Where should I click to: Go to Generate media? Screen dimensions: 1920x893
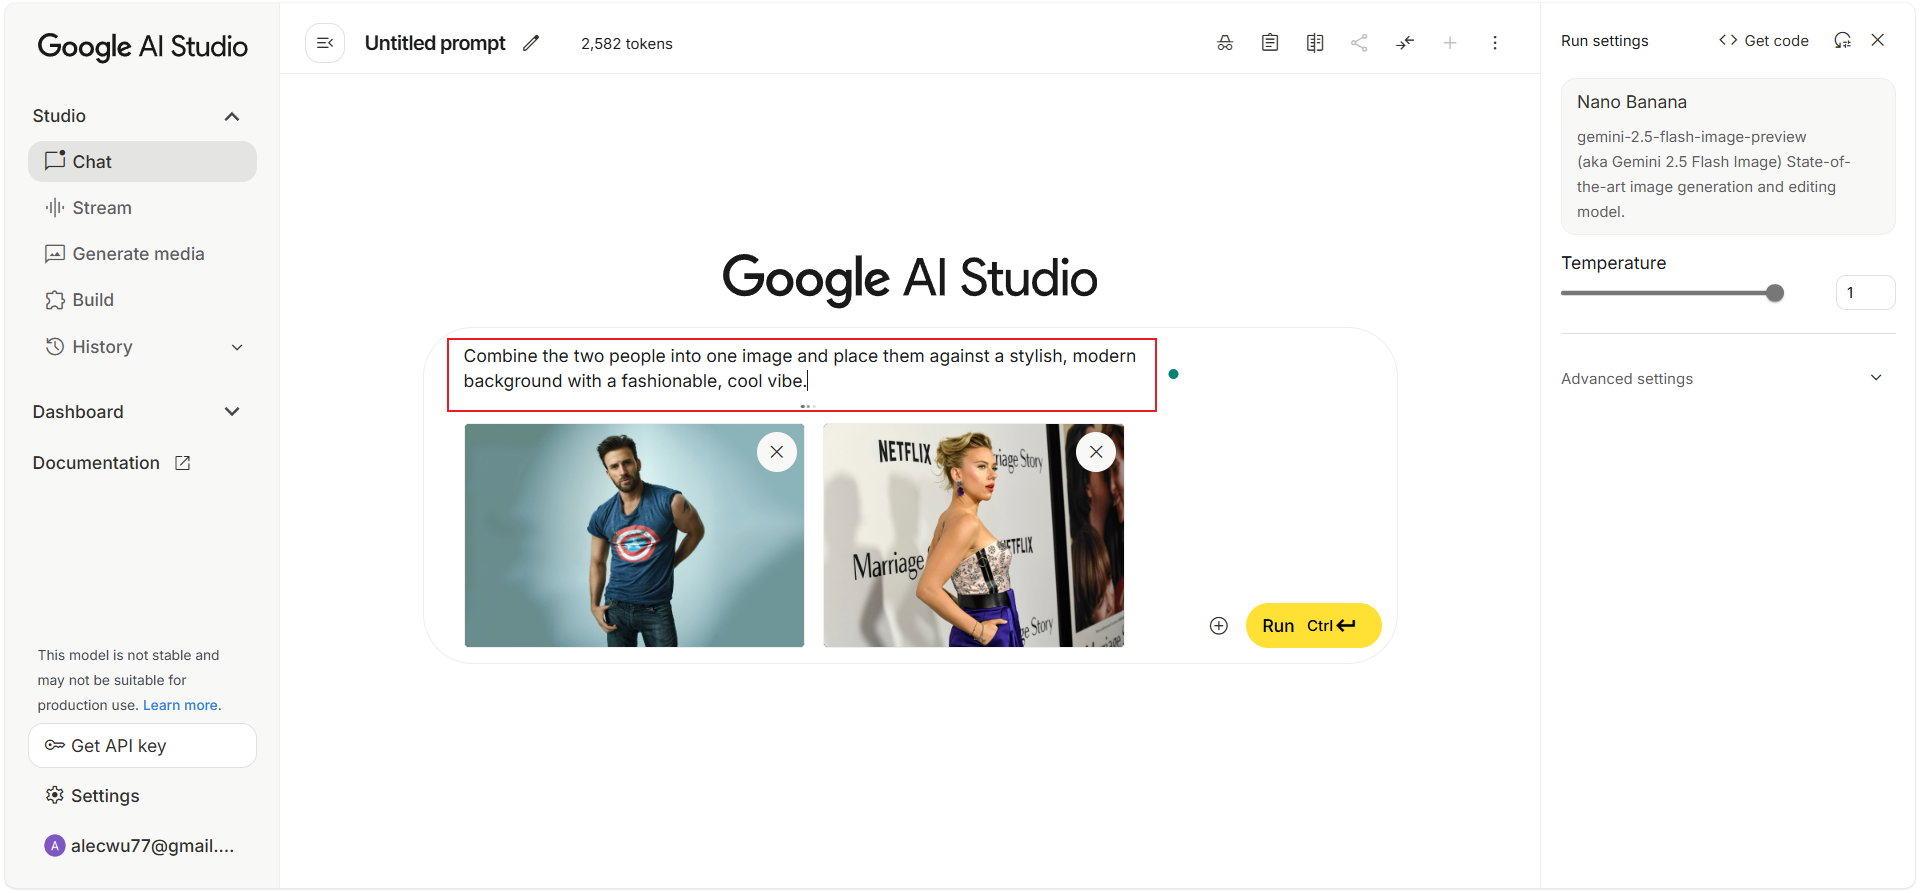pyautogui.click(x=138, y=254)
